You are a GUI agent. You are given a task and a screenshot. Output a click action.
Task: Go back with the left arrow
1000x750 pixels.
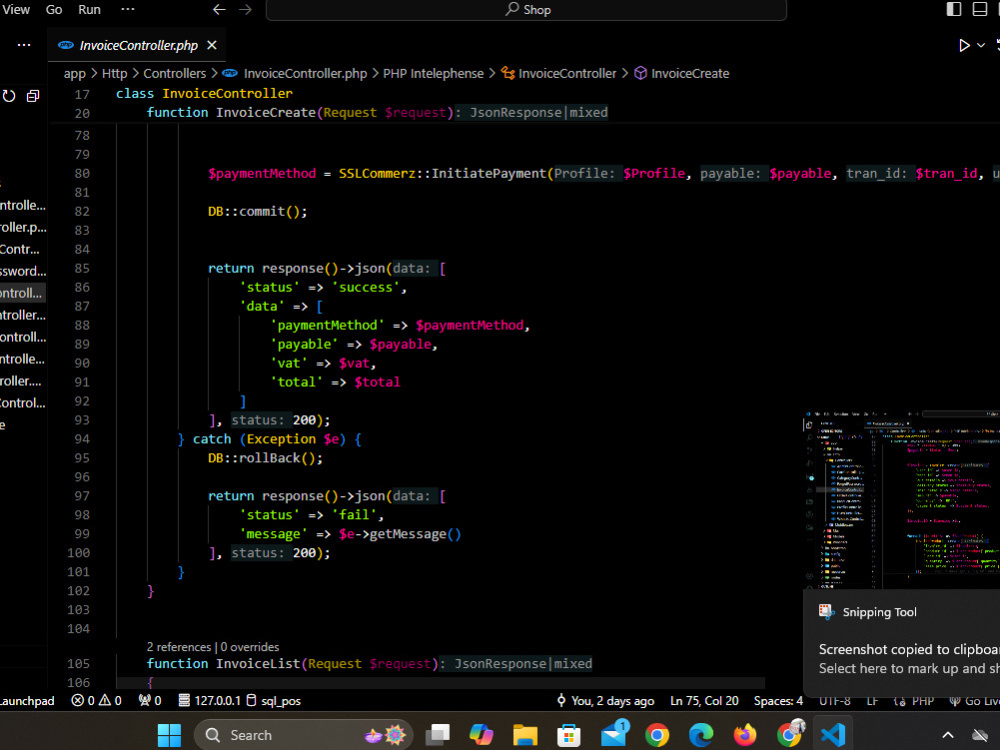pyautogui.click(x=219, y=10)
